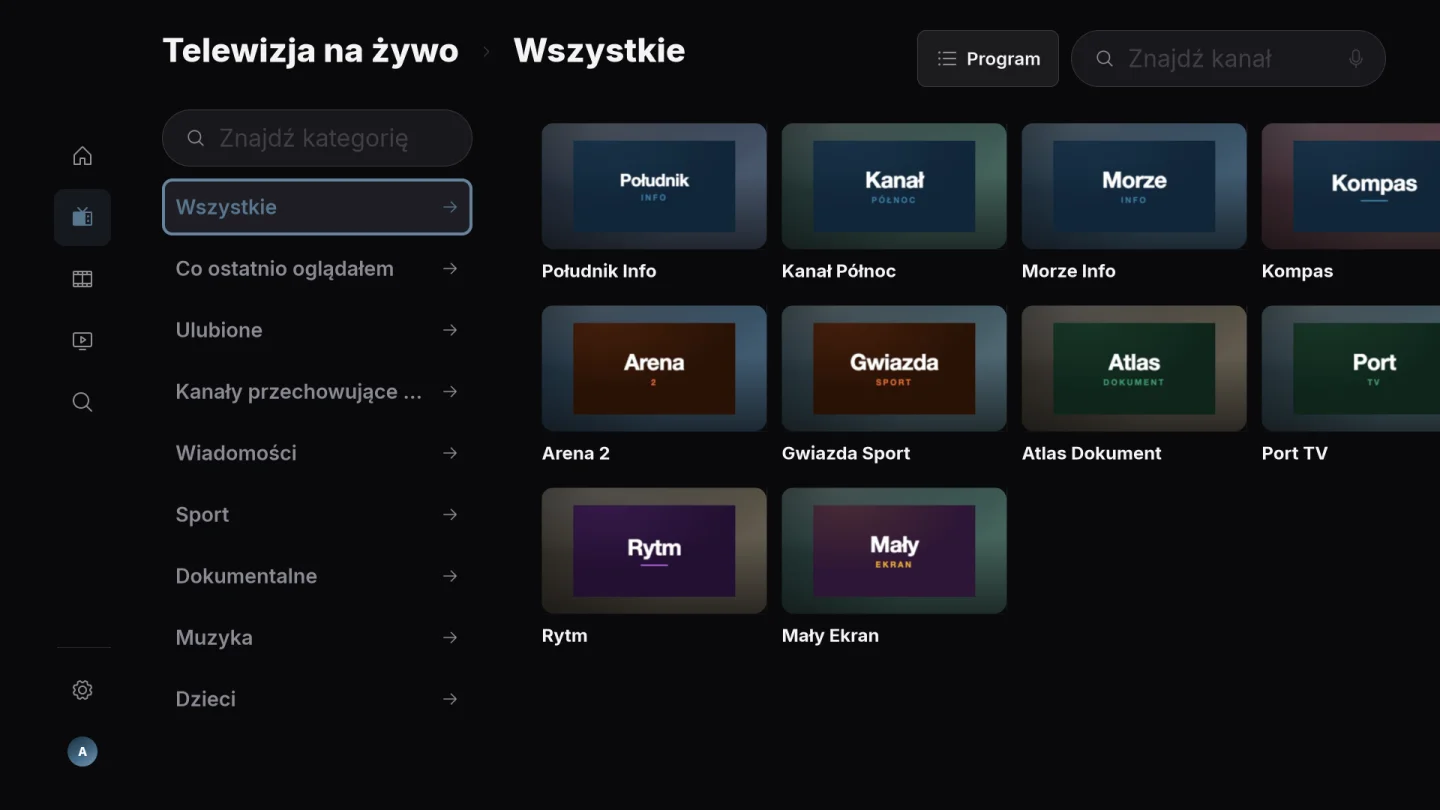Click the microphone voice search icon
1440x810 pixels.
coord(1356,59)
